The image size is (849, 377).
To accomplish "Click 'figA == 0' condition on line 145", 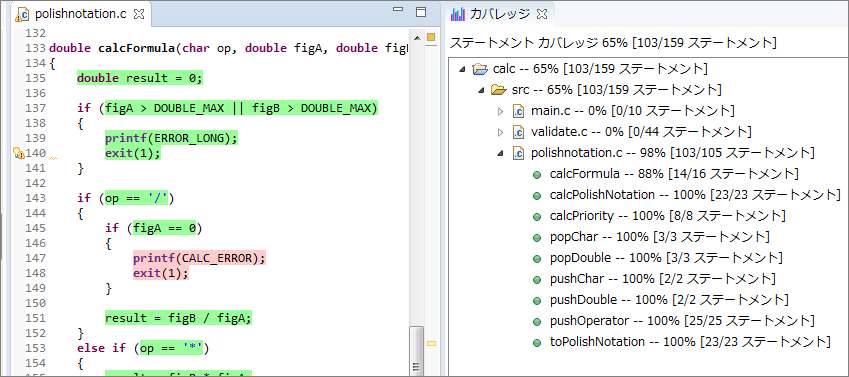I will pos(165,229).
